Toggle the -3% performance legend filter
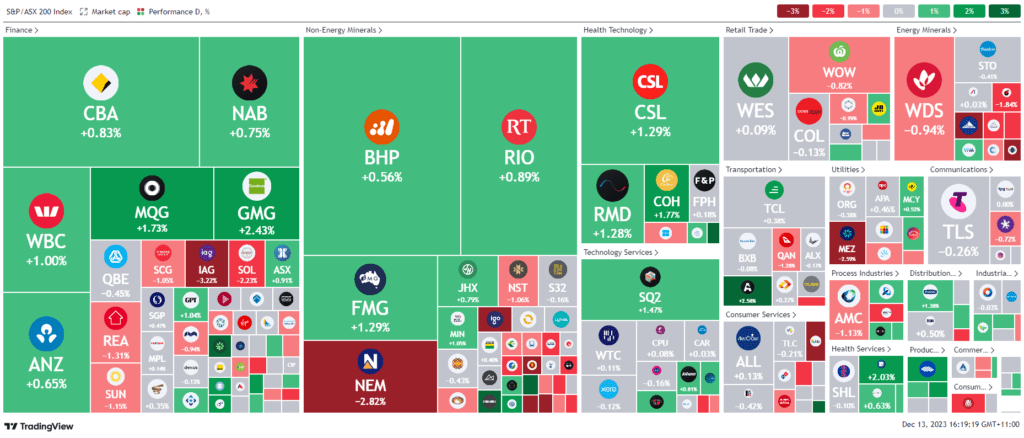 coord(792,11)
